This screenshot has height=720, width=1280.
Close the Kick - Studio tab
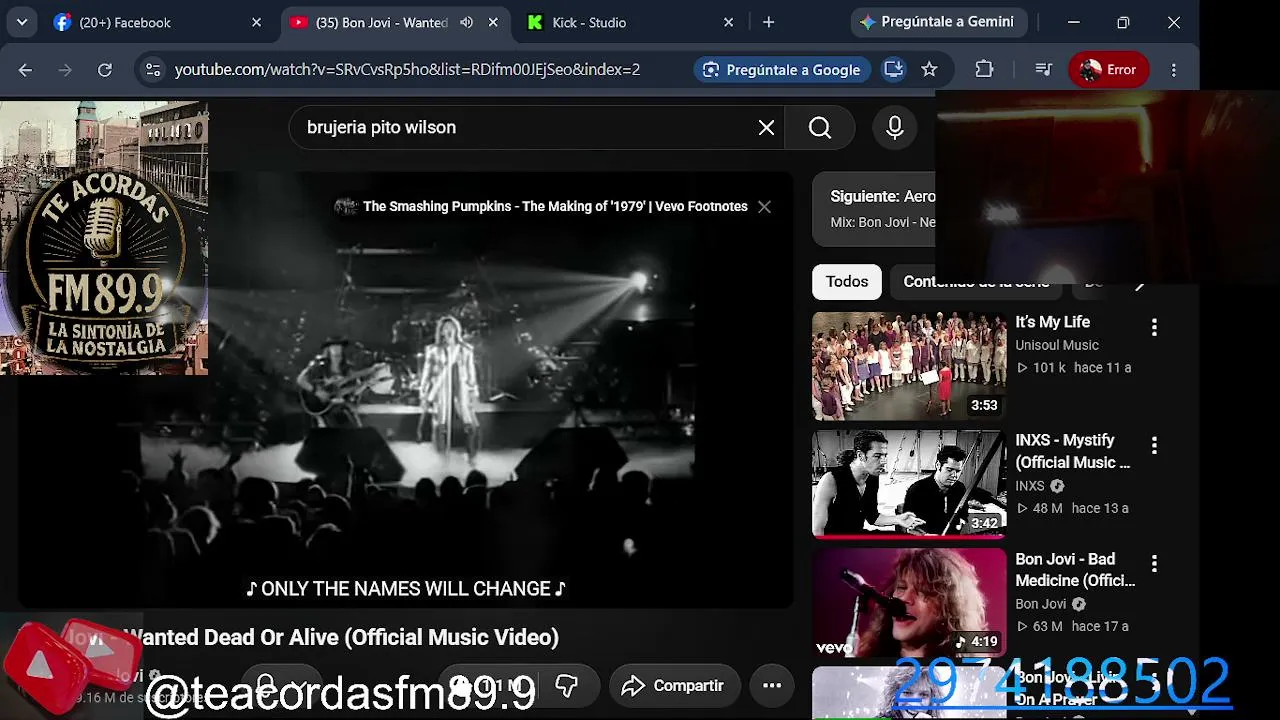coord(728,22)
